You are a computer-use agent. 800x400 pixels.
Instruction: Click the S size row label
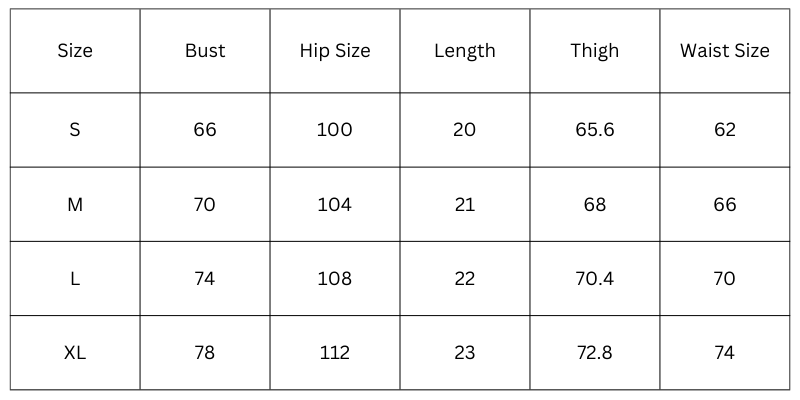(x=75, y=130)
